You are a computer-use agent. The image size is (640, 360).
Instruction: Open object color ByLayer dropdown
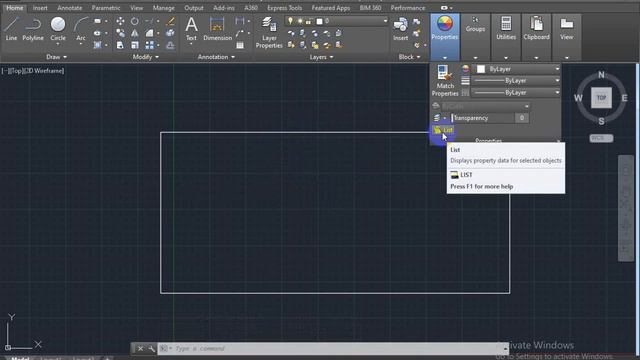[x=516, y=69]
